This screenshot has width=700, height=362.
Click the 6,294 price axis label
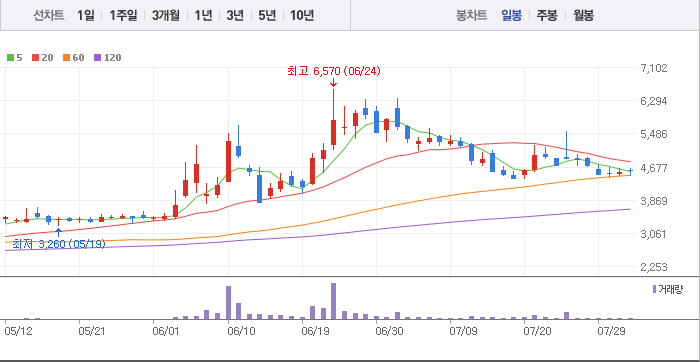point(654,101)
